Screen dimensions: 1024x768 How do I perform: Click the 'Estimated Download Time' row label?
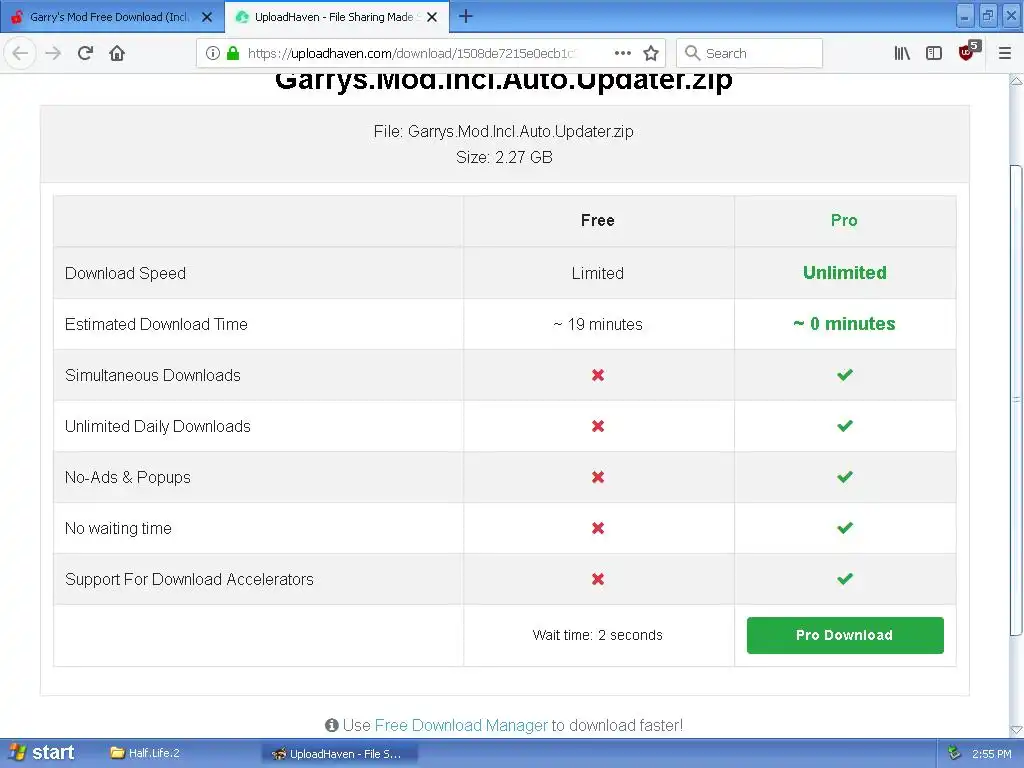pyautogui.click(x=156, y=324)
